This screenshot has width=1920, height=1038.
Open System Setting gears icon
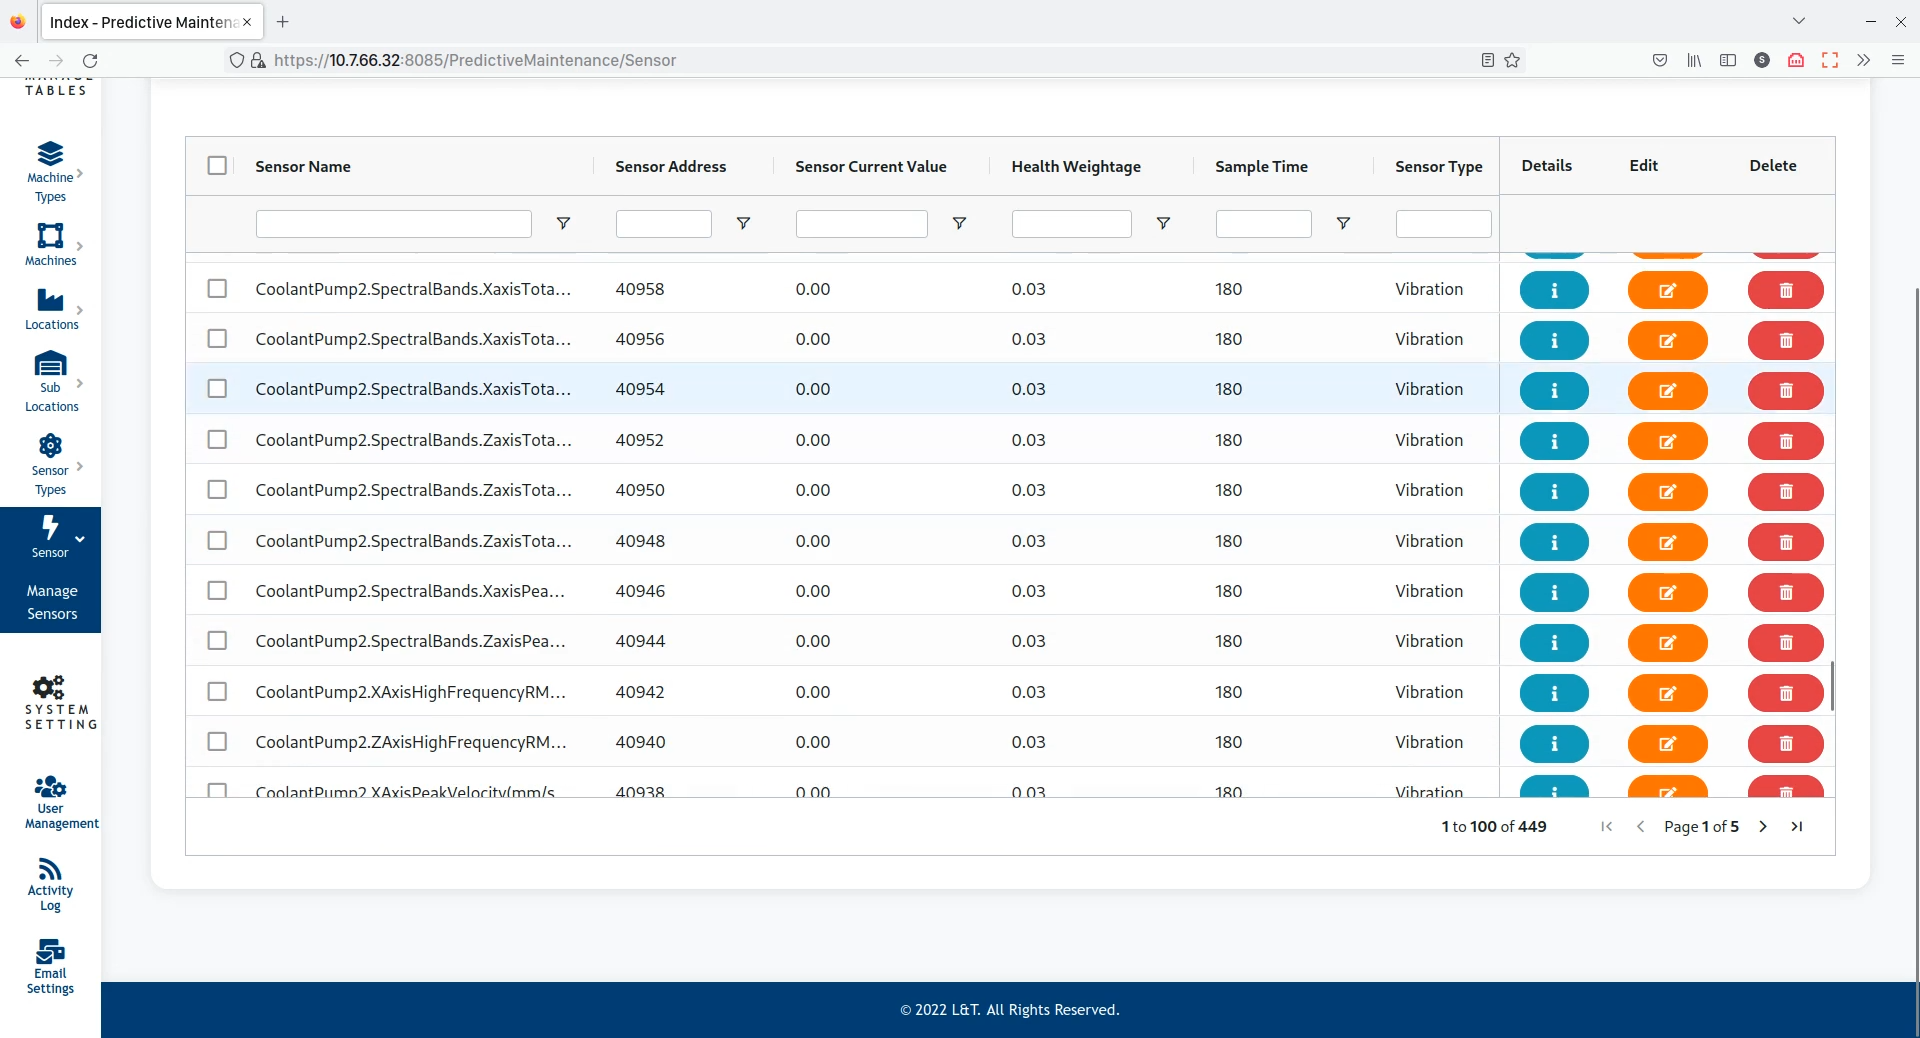[x=48, y=687]
